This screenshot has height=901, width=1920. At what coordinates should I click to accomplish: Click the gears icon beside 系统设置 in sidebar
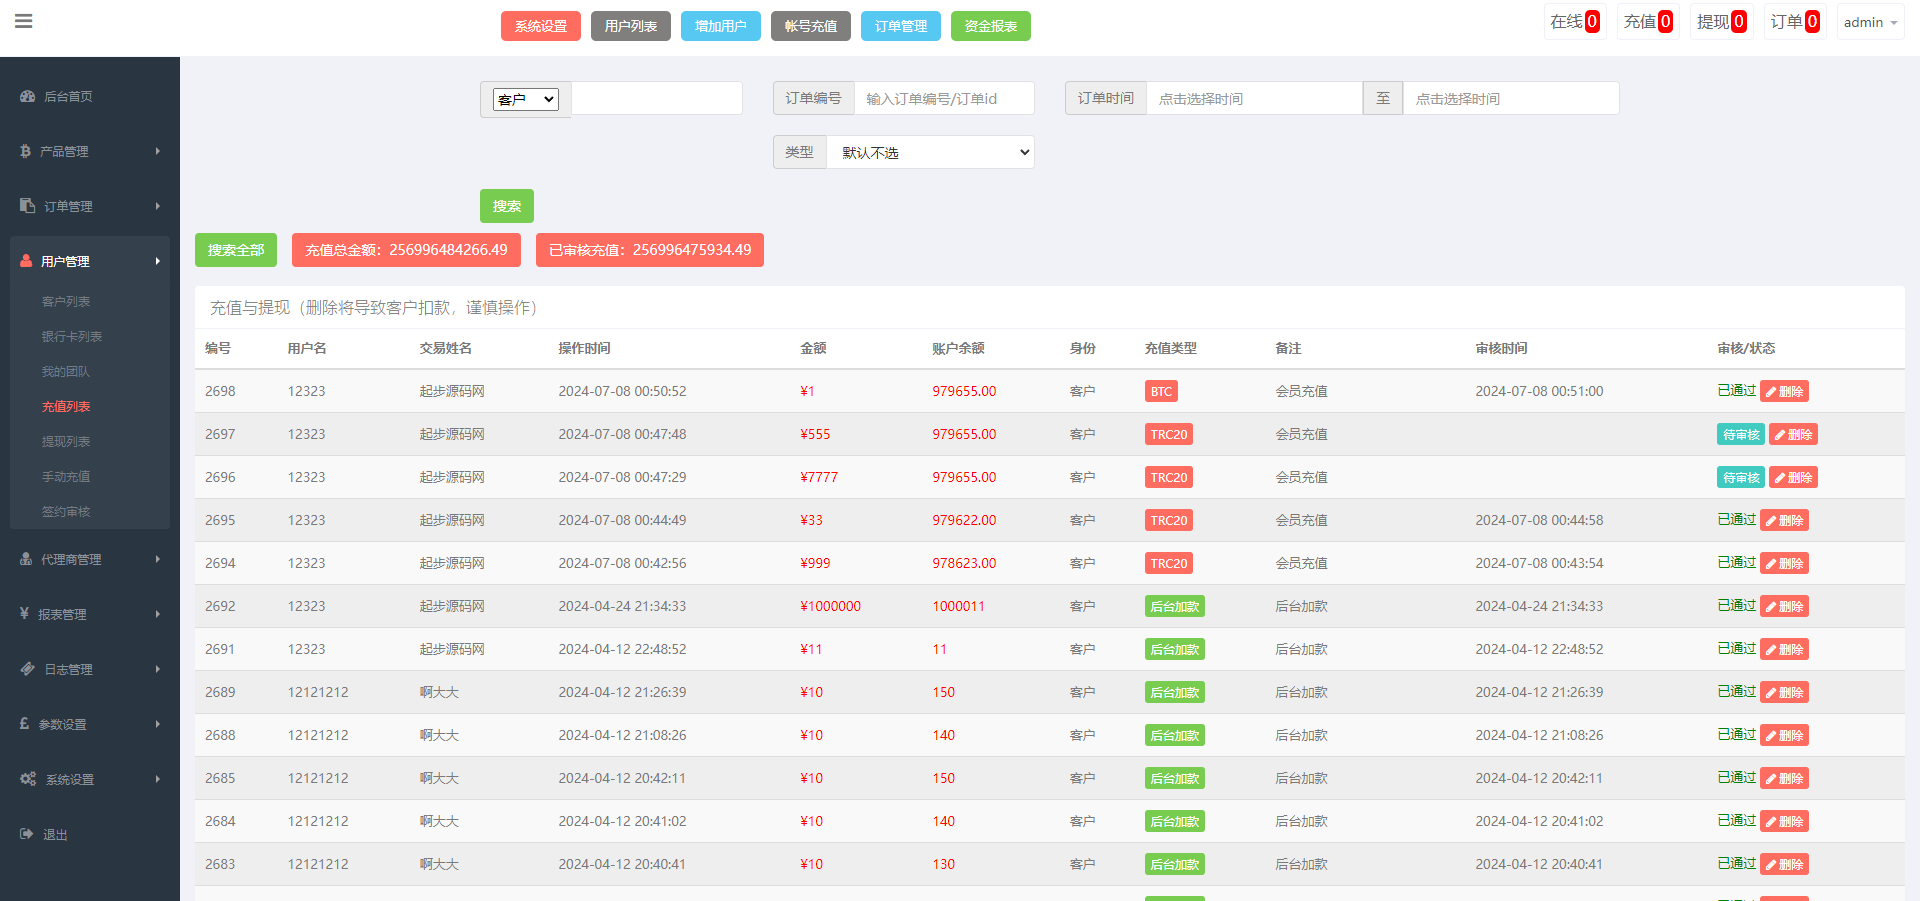28,779
